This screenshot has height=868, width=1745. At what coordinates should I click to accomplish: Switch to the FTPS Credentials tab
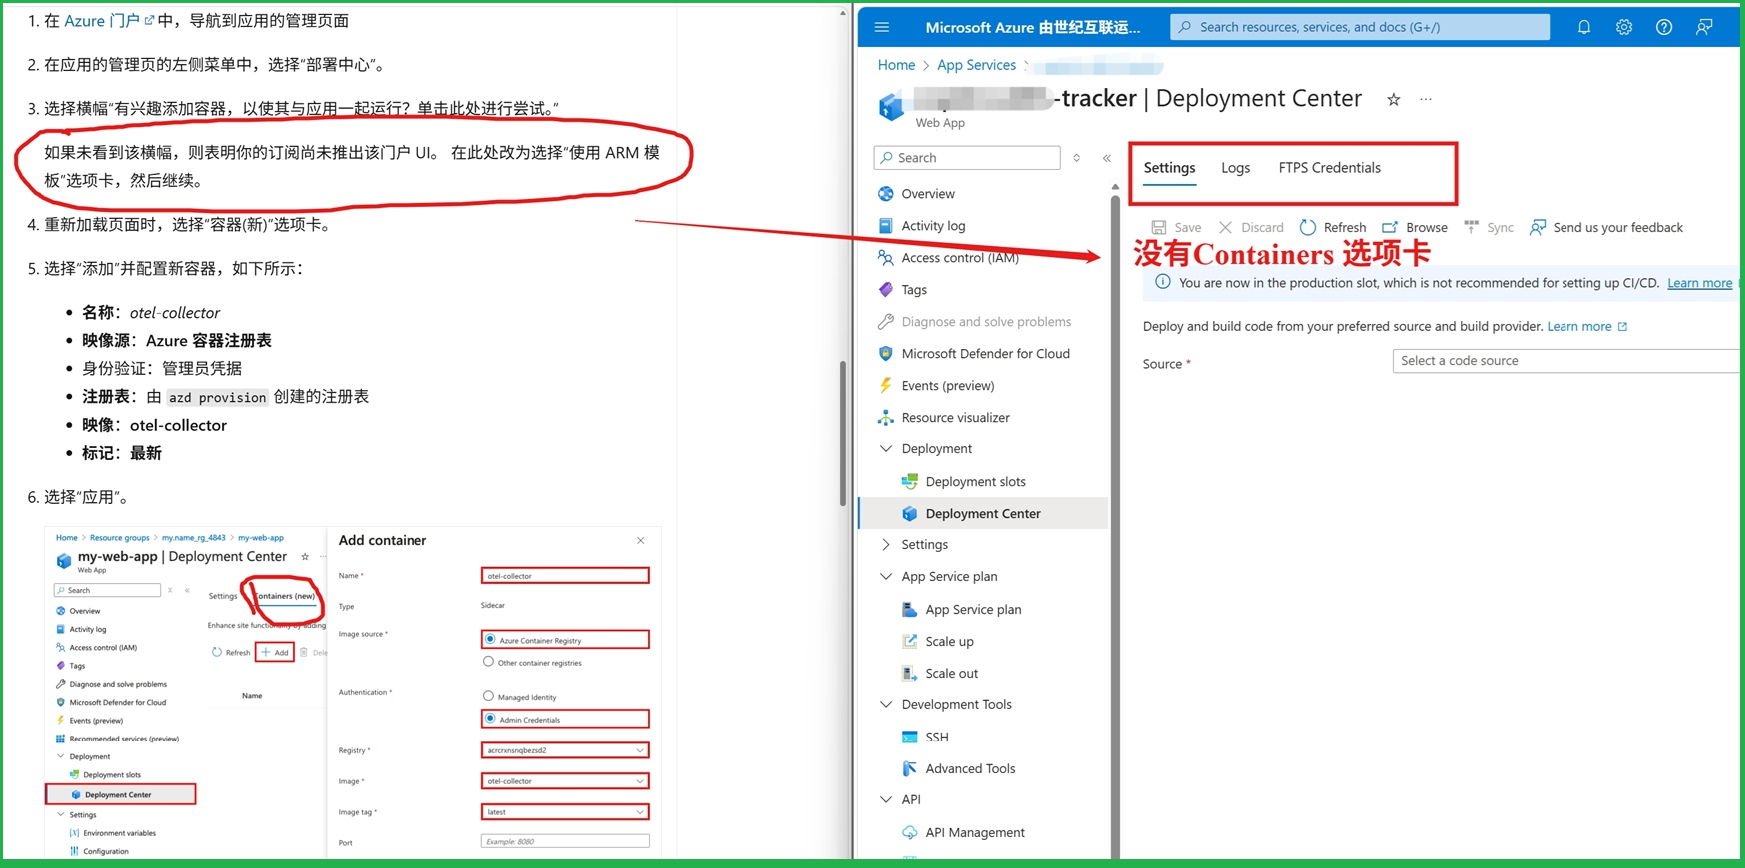click(1329, 168)
